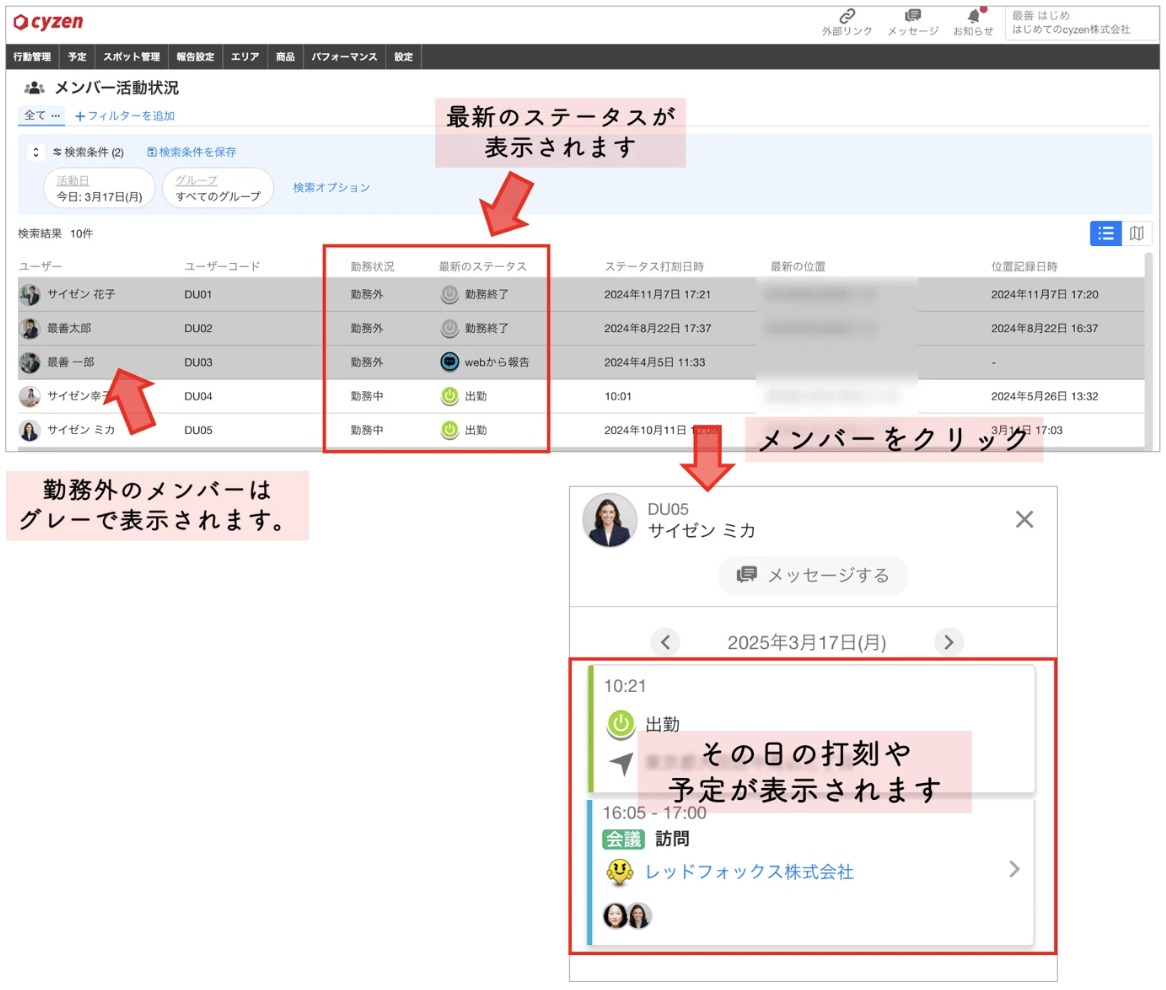Open the スポット管理 menu
This screenshot has width=1166, height=990.
132,57
